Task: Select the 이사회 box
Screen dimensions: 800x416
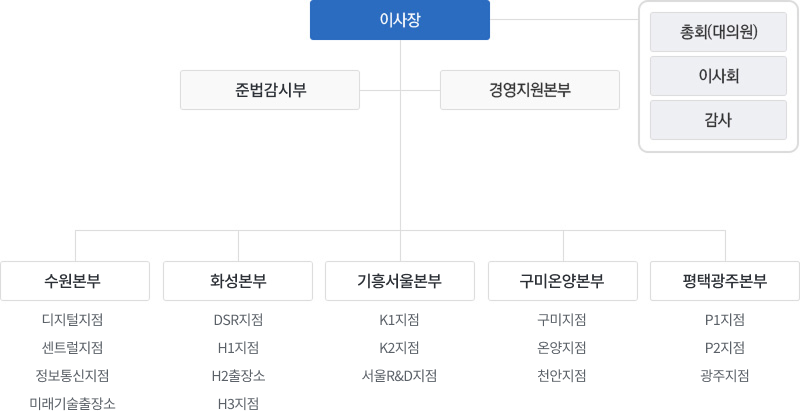Action: (x=718, y=75)
